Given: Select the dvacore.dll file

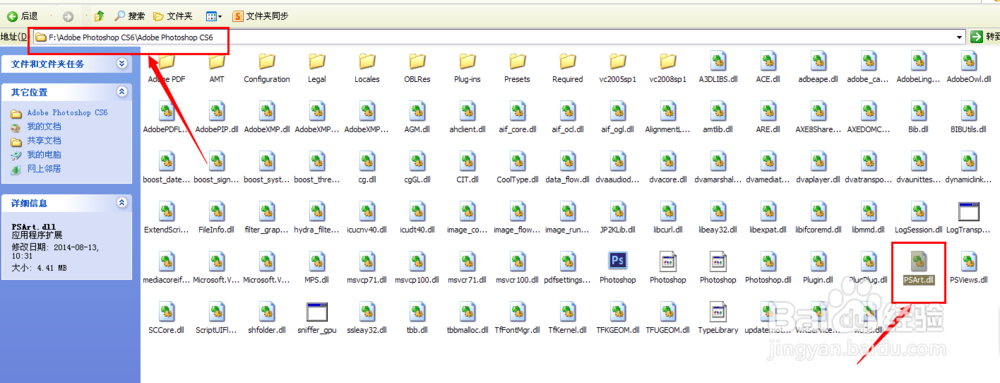Looking at the screenshot, I should click(667, 168).
